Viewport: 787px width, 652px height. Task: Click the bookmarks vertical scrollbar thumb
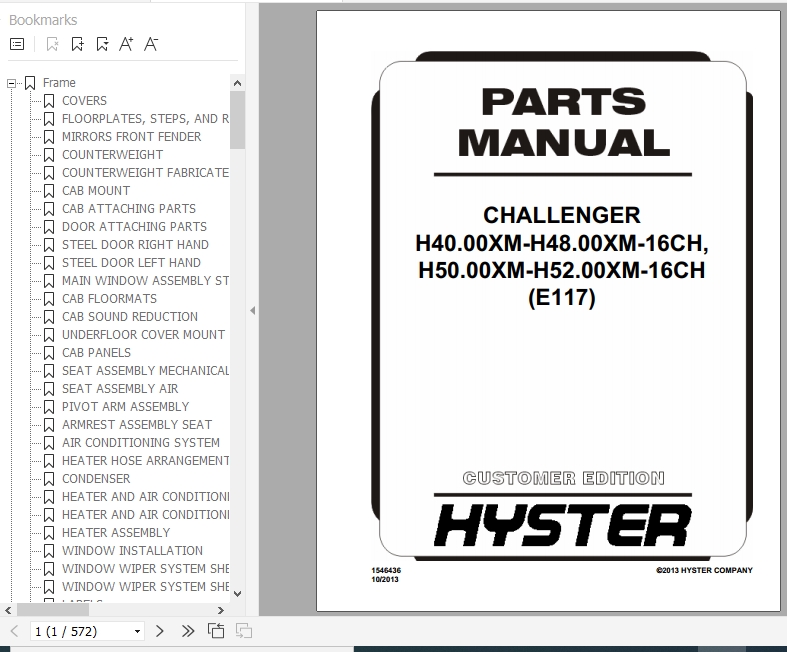[237, 119]
